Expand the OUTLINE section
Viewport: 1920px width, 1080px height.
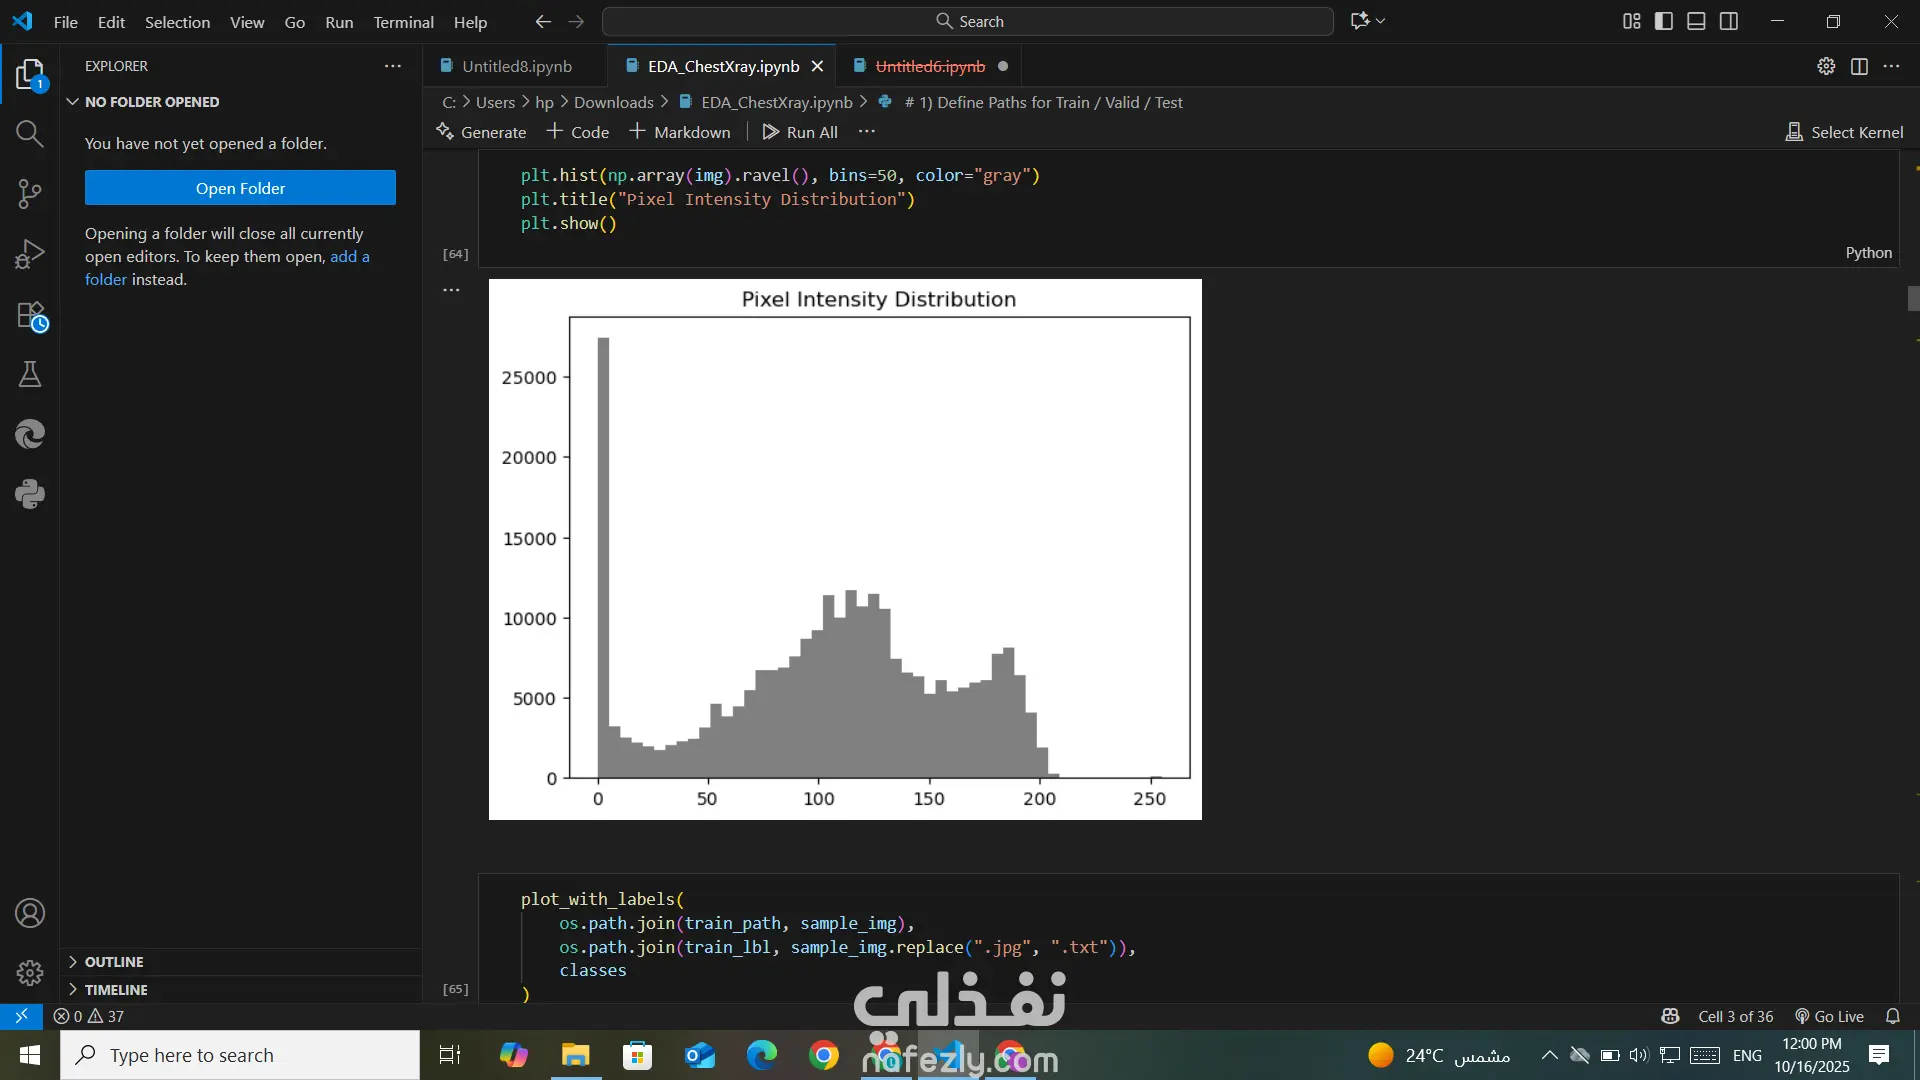[114, 961]
